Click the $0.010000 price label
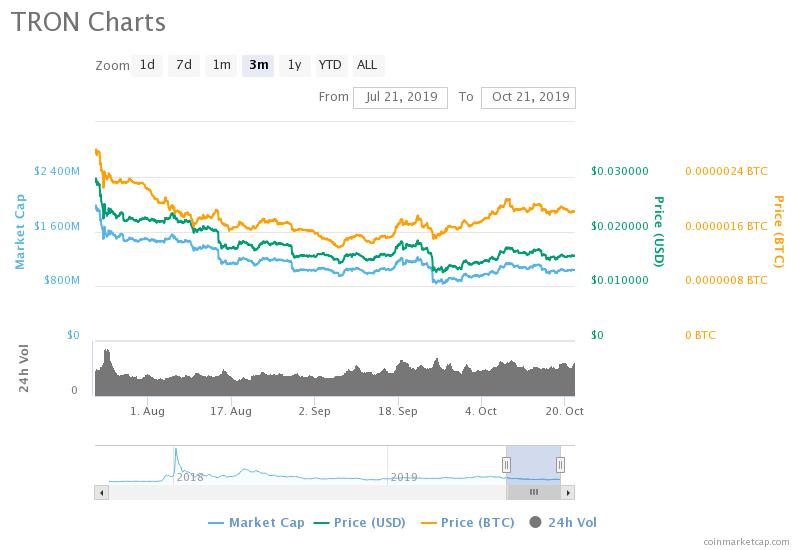The width and height of the screenshot is (800, 550). pos(620,280)
